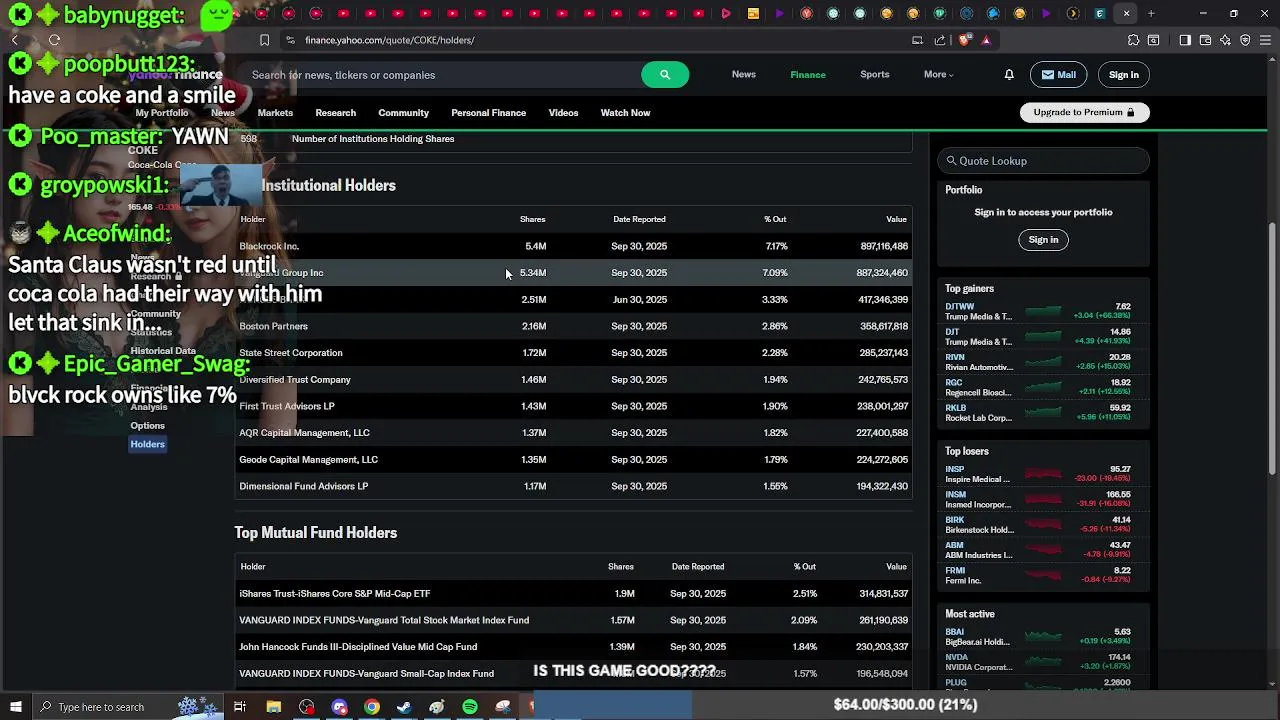The width and height of the screenshot is (1280, 720).
Task: Open Steam from the taskbar
Action: tap(404, 707)
